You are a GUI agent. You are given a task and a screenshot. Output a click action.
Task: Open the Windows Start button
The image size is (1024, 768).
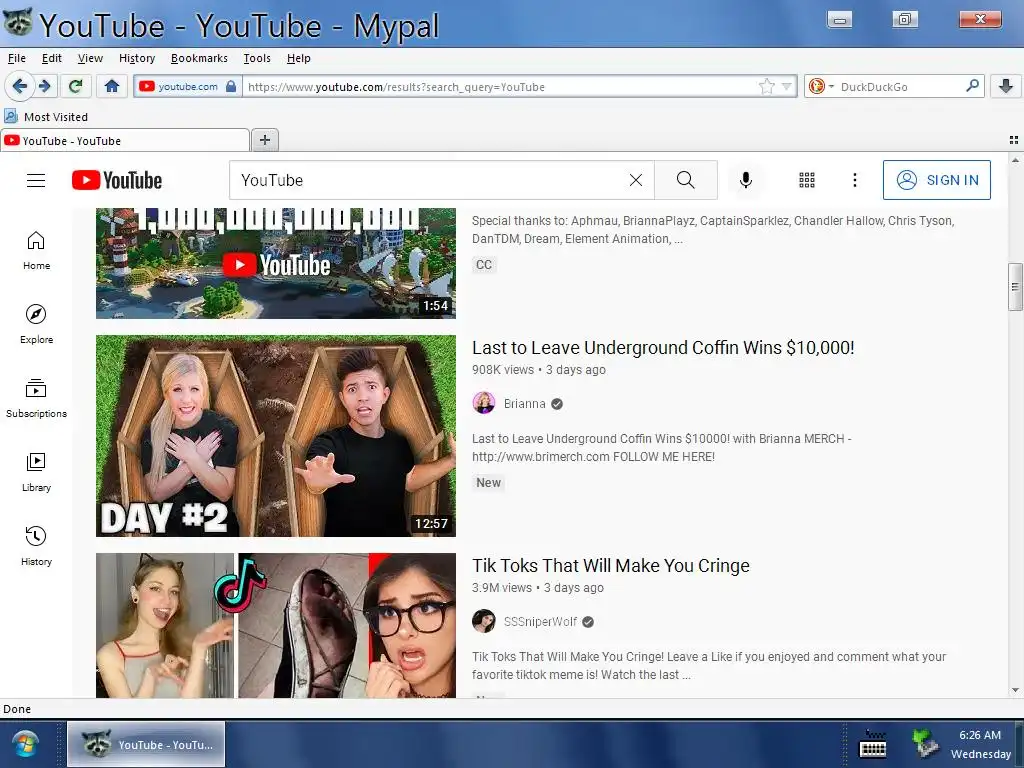[25, 744]
